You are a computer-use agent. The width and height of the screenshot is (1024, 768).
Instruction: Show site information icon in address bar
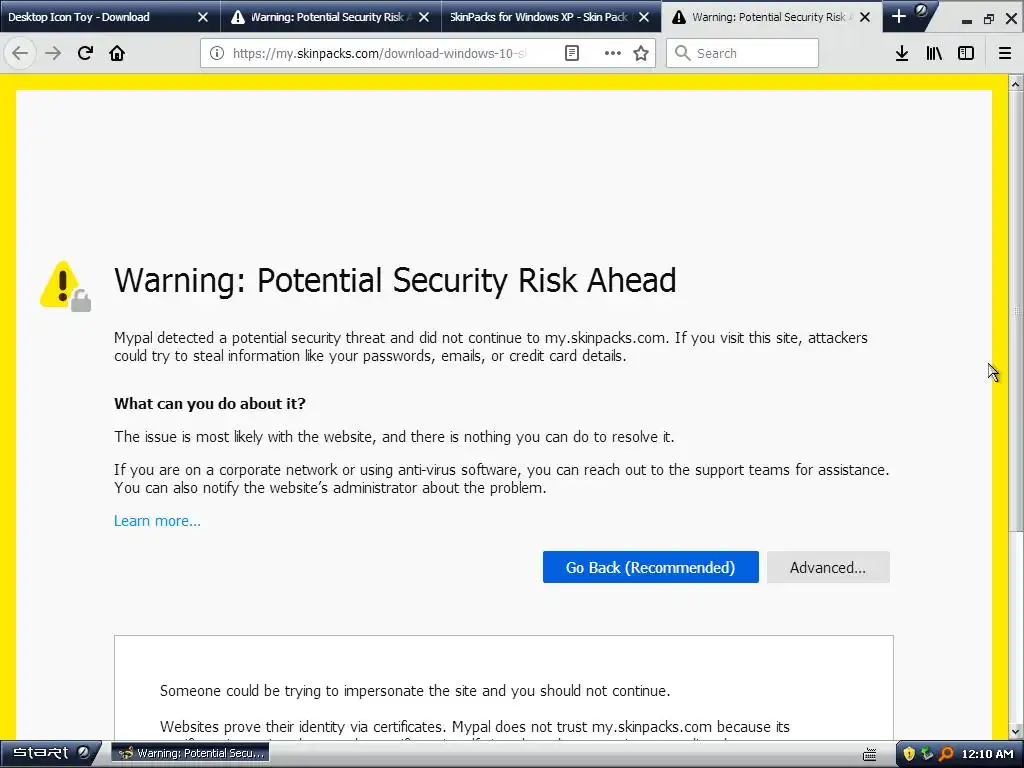click(x=217, y=53)
